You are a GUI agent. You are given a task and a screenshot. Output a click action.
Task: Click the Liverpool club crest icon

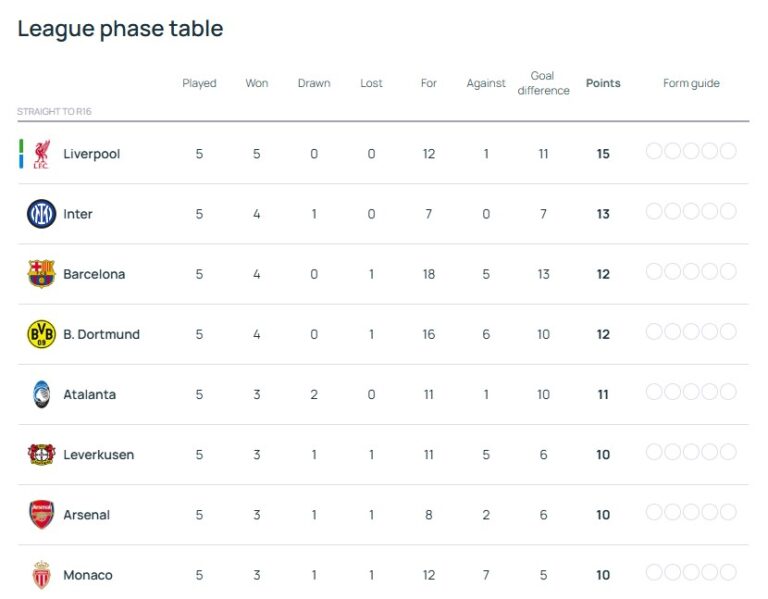[x=41, y=153]
